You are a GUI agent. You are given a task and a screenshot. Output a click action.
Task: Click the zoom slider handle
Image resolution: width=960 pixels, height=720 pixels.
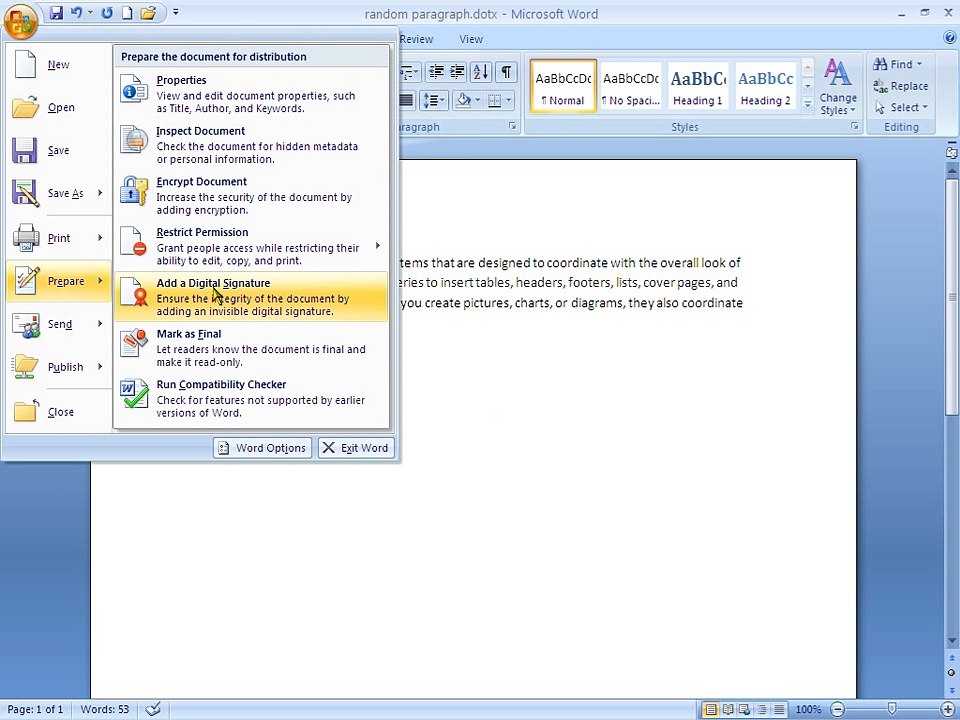[x=892, y=709]
